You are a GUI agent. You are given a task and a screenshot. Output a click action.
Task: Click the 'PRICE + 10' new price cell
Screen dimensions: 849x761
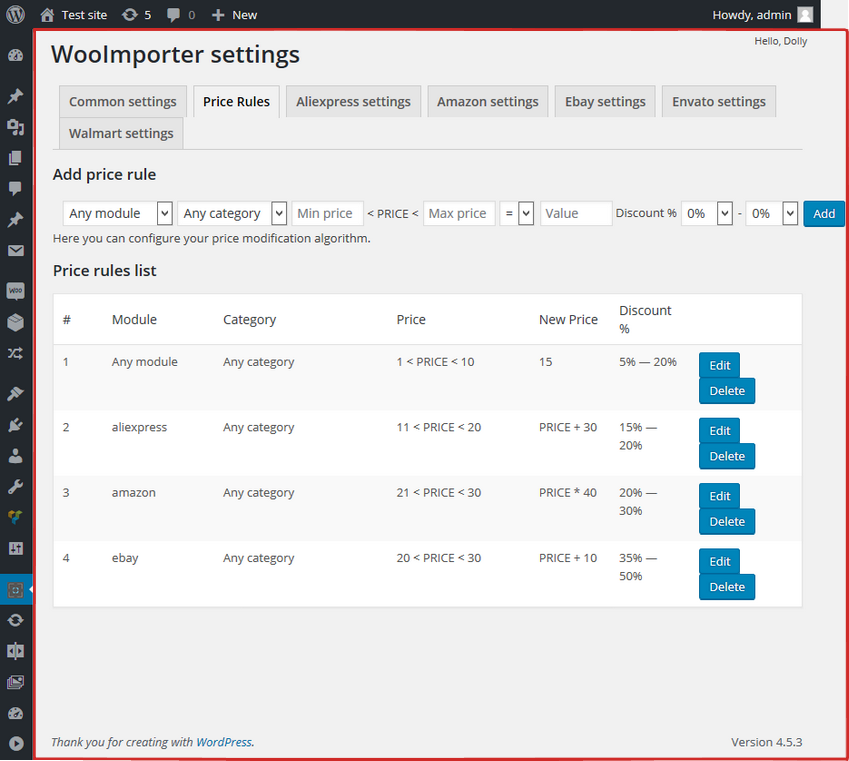568,558
